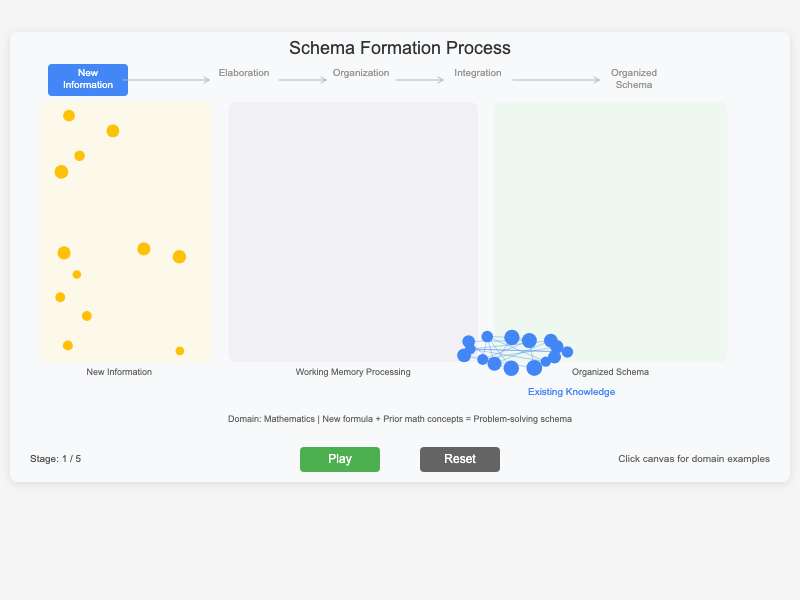Screen dimensions: 800x600
Task: Activate the Organization stage
Action: (x=360, y=72)
